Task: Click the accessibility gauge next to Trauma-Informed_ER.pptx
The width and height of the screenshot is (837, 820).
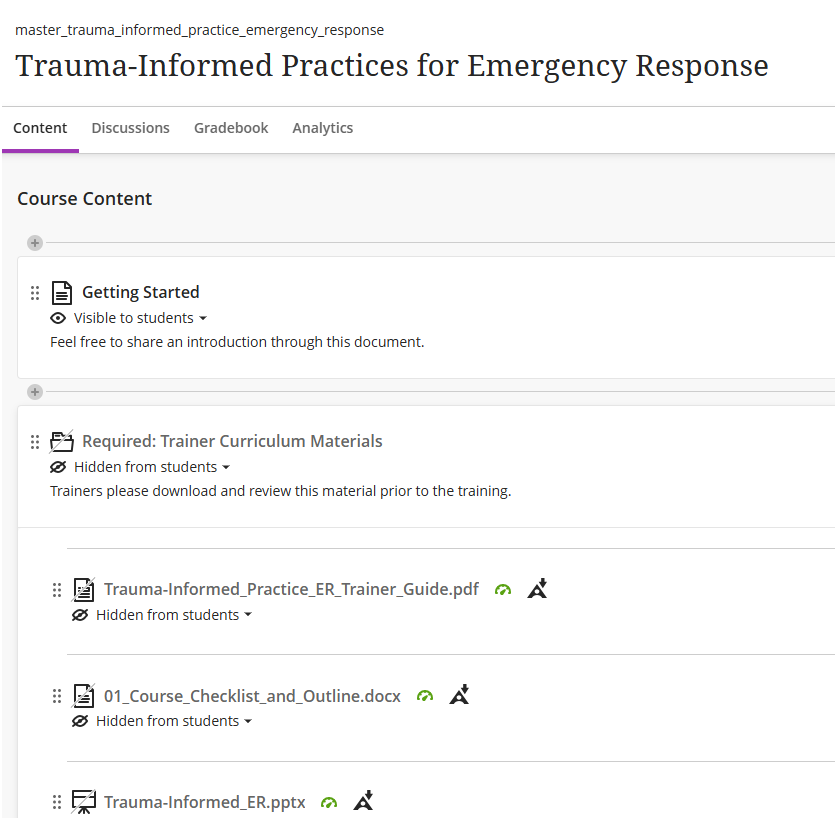Action: (x=329, y=802)
